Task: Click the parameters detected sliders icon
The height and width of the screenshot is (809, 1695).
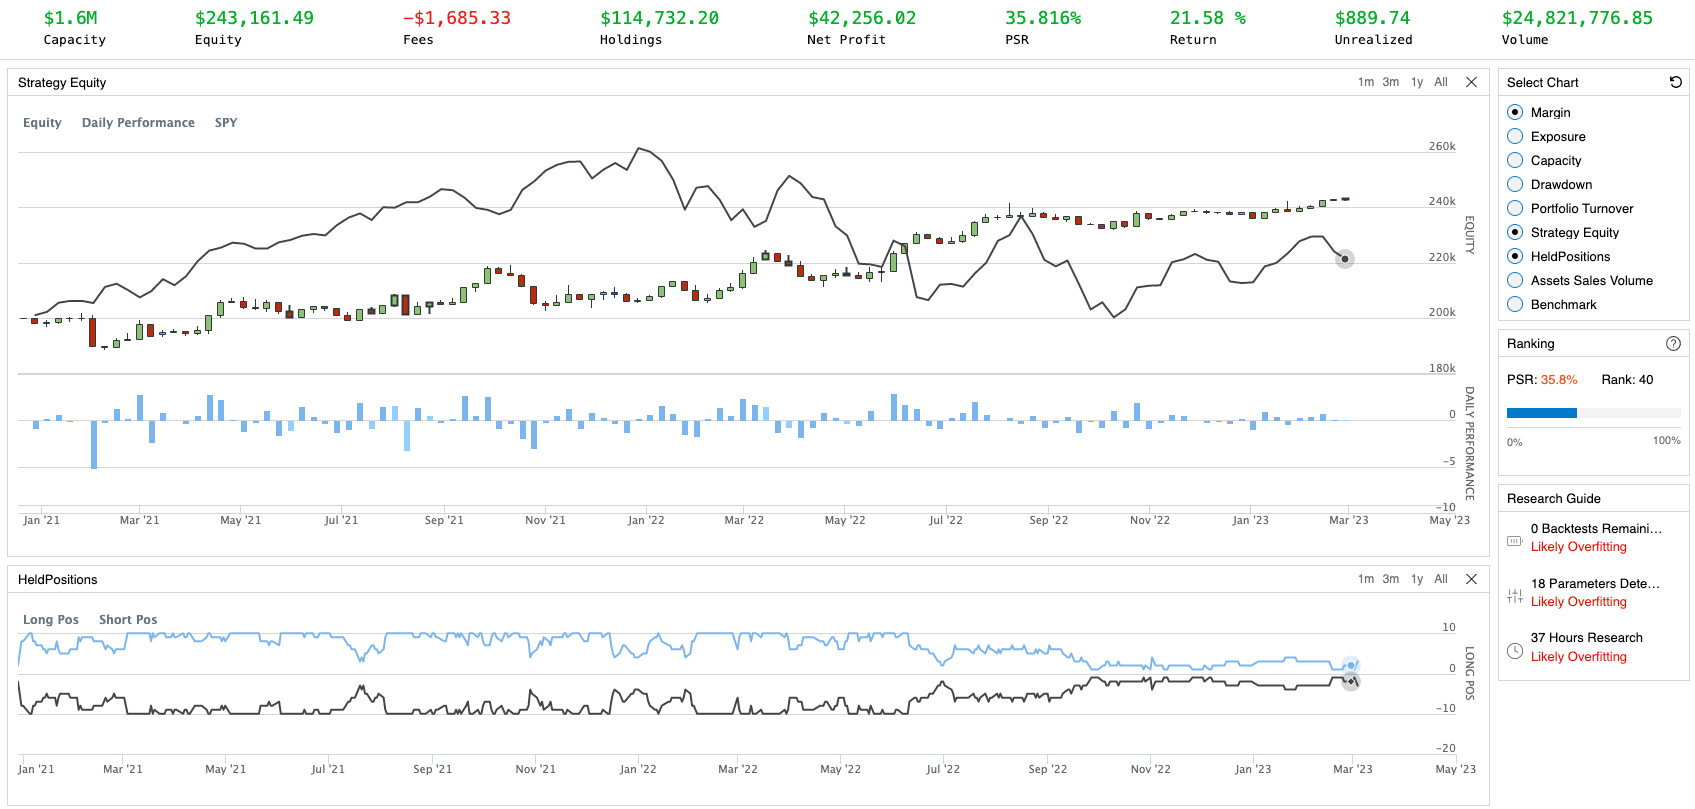Action: [x=1515, y=596]
